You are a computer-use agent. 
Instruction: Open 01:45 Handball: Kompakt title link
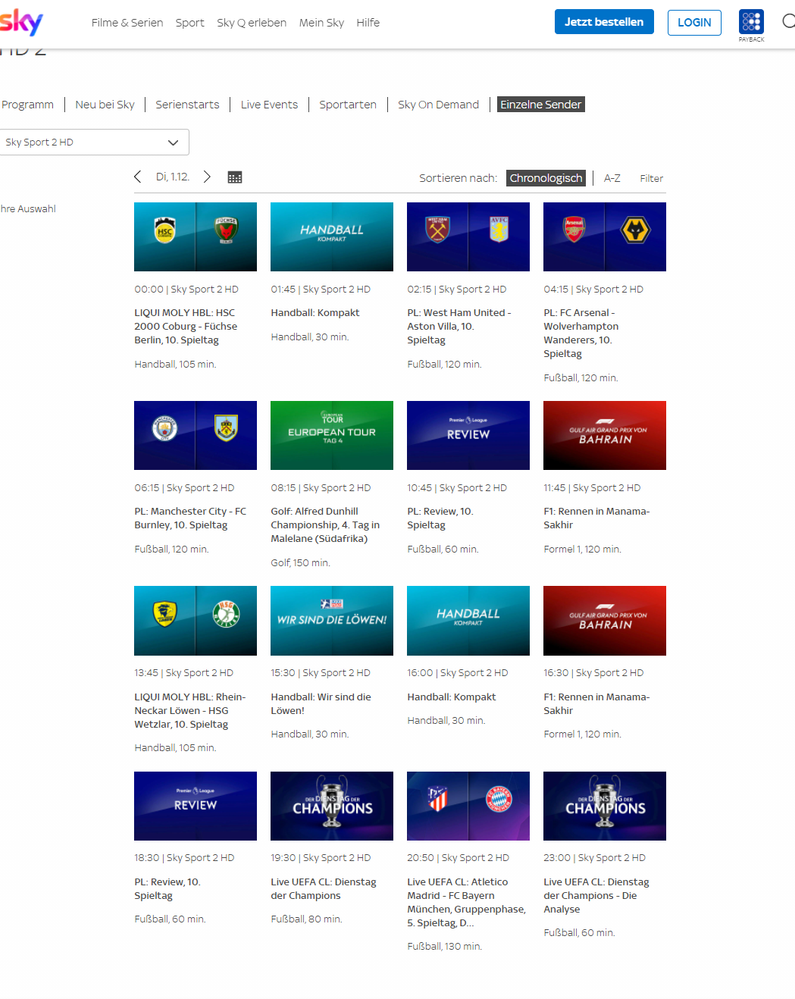tap(315, 313)
